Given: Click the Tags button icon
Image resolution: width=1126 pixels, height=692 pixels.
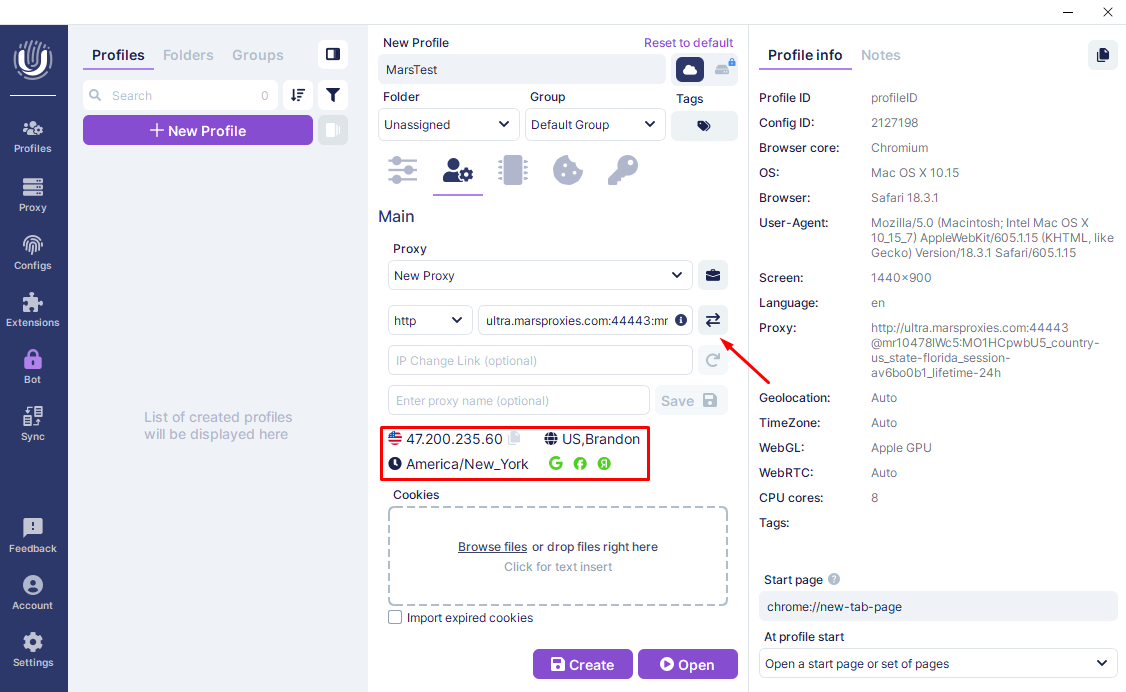Looking at the screenshot, I should pos(704,126).
